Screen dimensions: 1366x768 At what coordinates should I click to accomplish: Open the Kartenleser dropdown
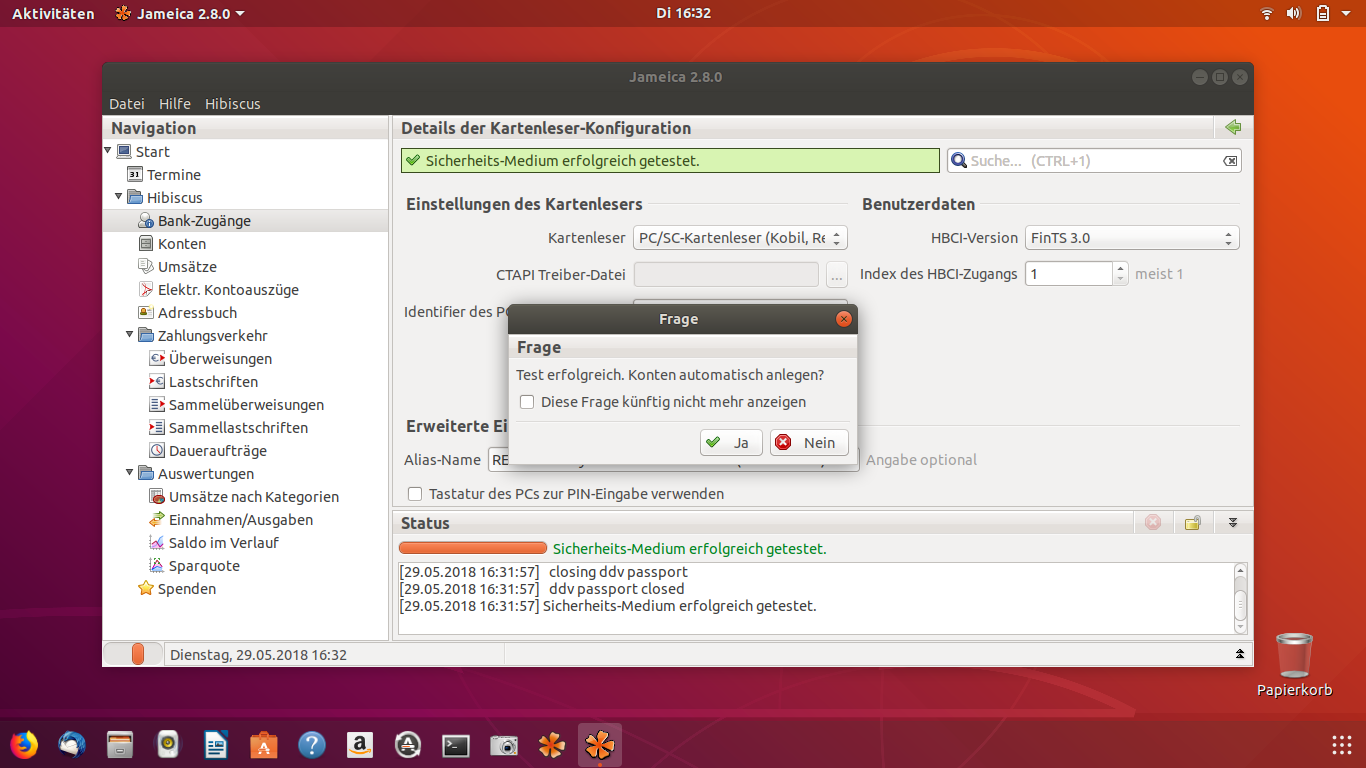(x=740, y=238)
